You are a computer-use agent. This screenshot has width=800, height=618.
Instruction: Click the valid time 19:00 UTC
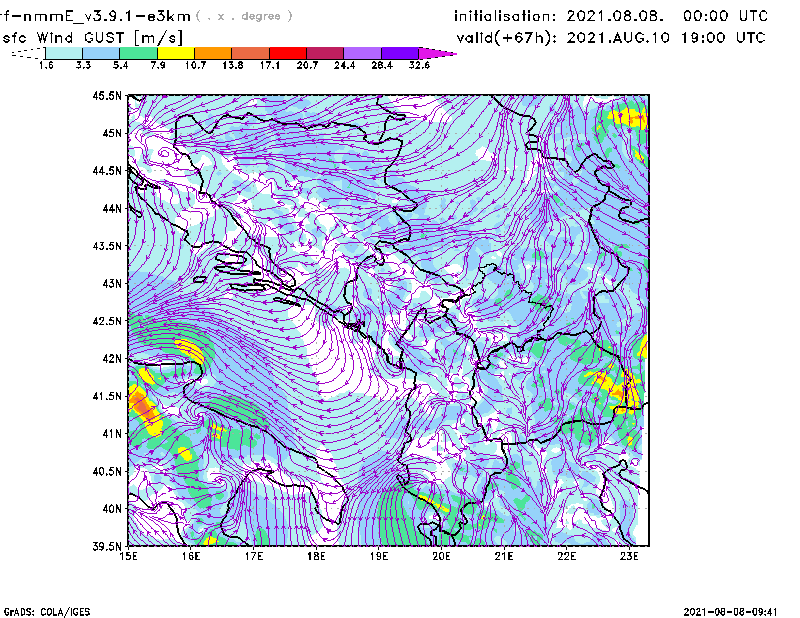(723, 38)
